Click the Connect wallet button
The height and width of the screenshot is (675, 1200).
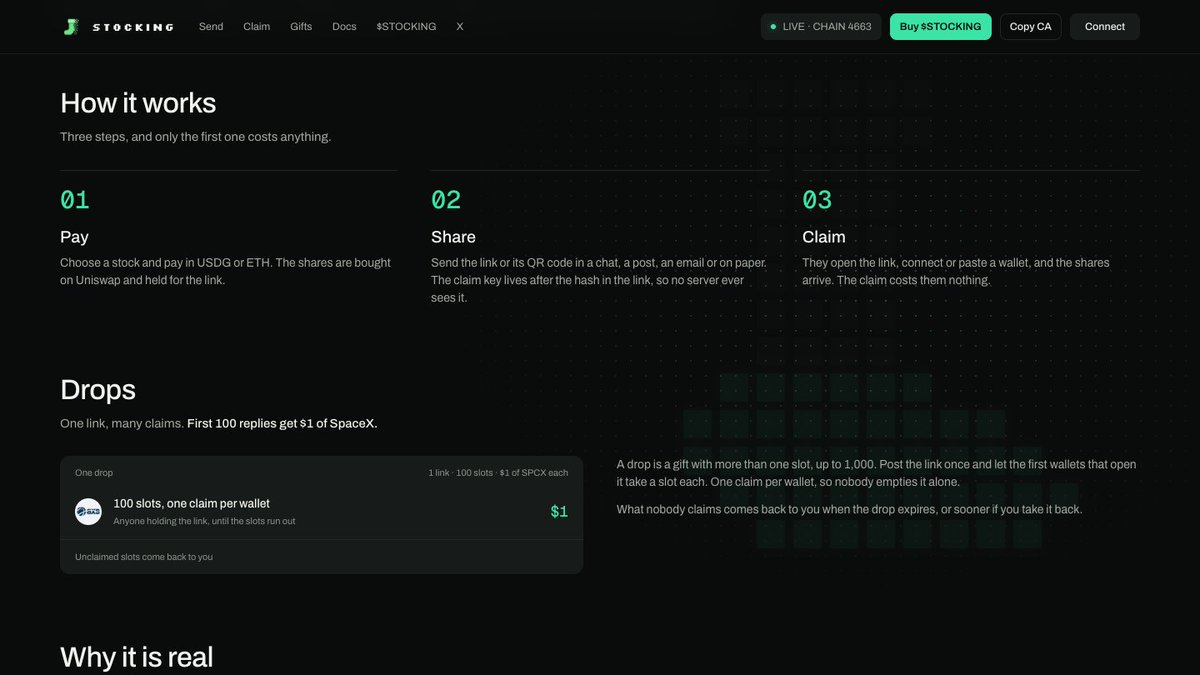click(x=1105, y=27)
